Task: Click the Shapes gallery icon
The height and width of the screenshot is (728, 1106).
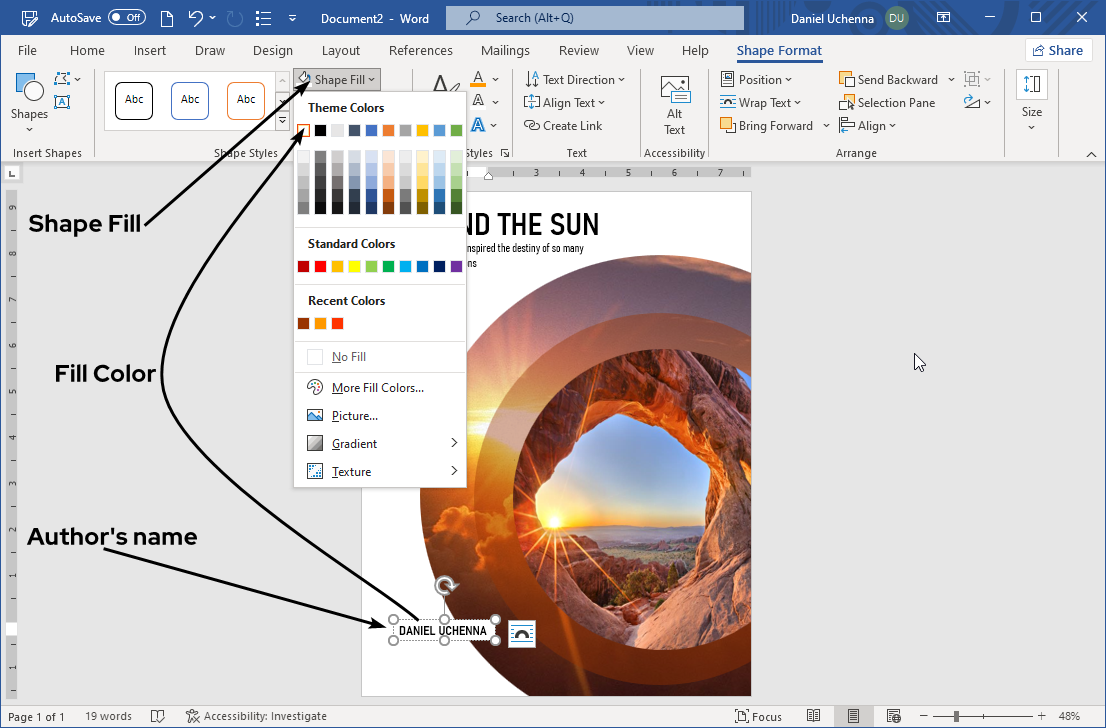Action: pyautogui.click(x=29, y=96)
